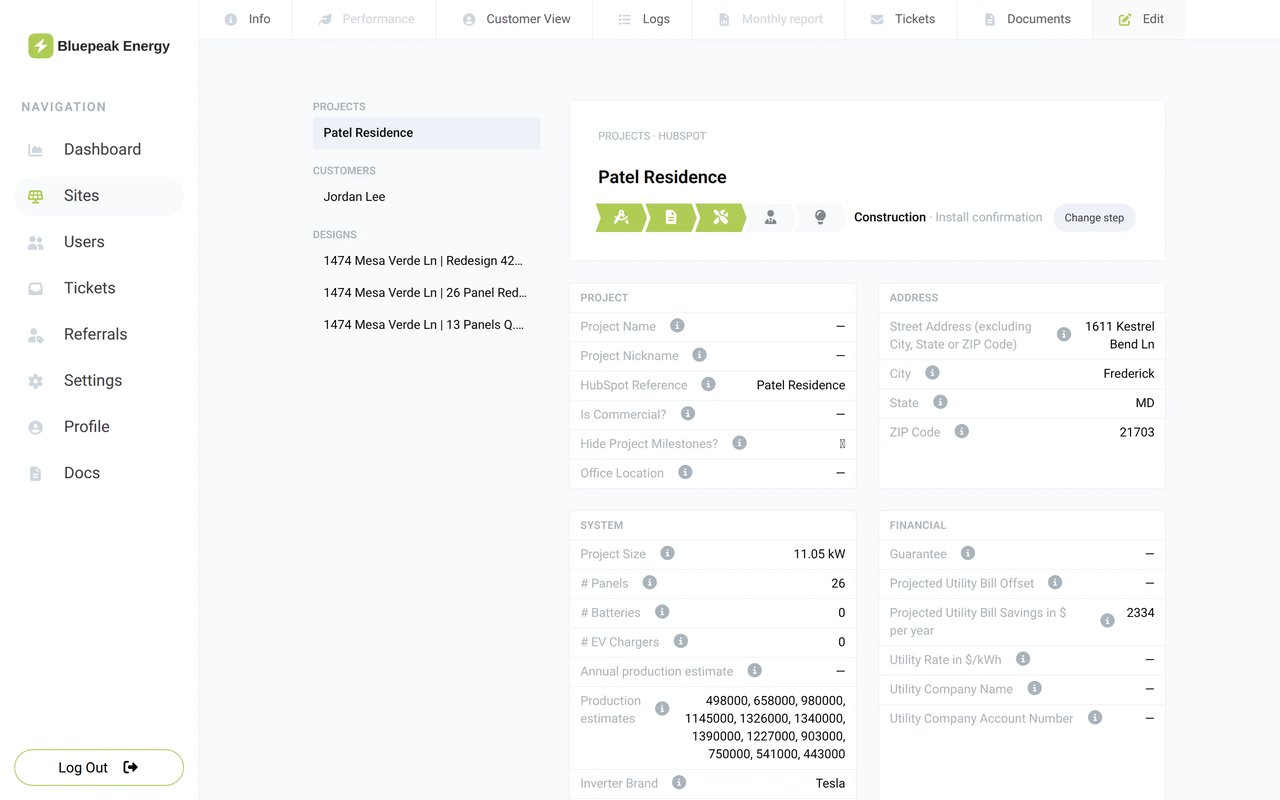1280x800 pixels.
Task: Click the person step icon in progress bar
Action: coord(770,217)
